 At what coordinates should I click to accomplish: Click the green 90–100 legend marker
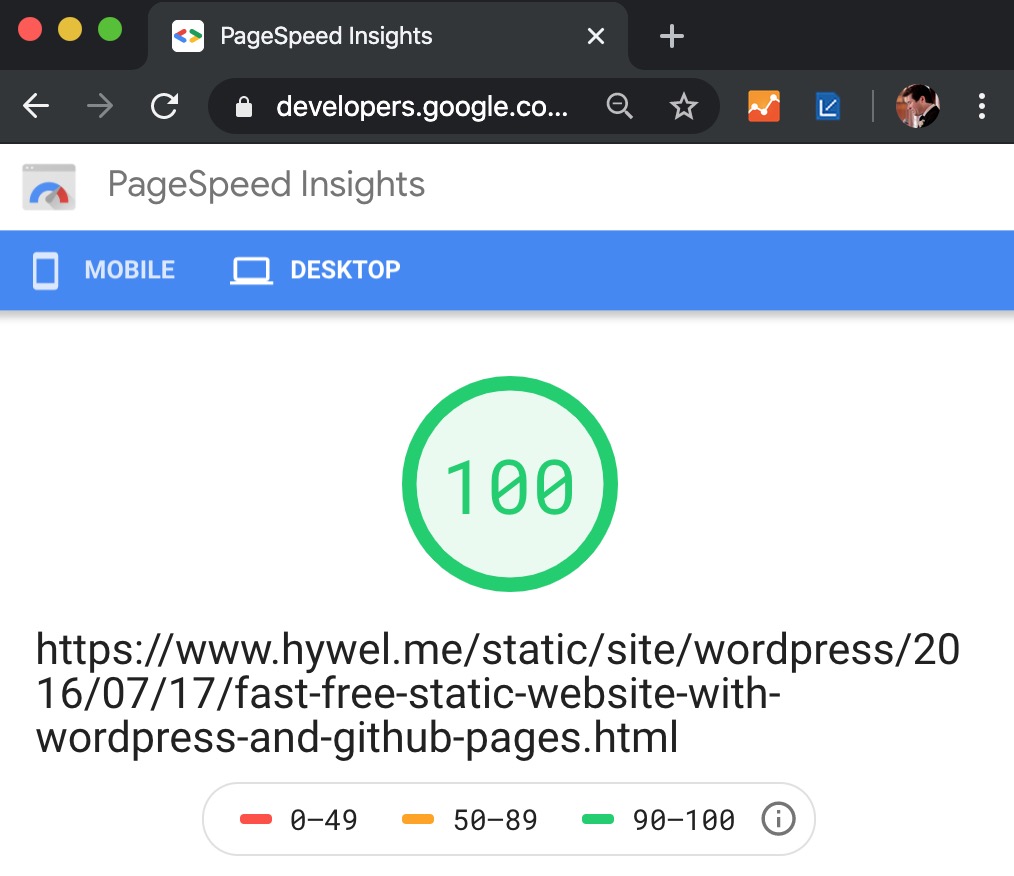[598, 820]
